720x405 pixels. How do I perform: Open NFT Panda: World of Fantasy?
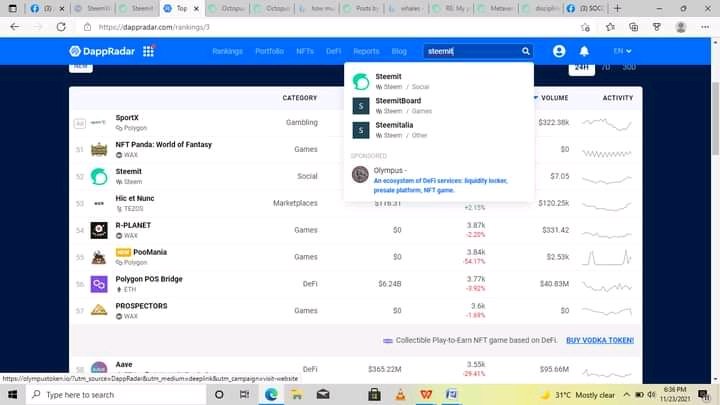click(x=163, y=144)
